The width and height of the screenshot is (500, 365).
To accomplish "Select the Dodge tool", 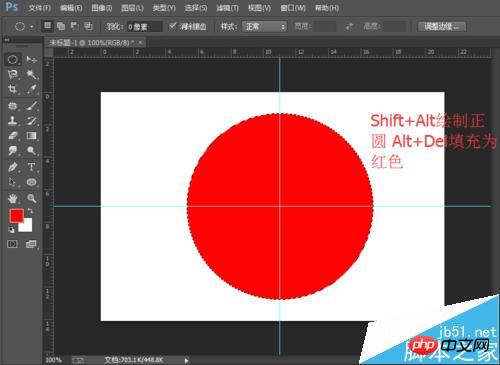I will point(32,151).
